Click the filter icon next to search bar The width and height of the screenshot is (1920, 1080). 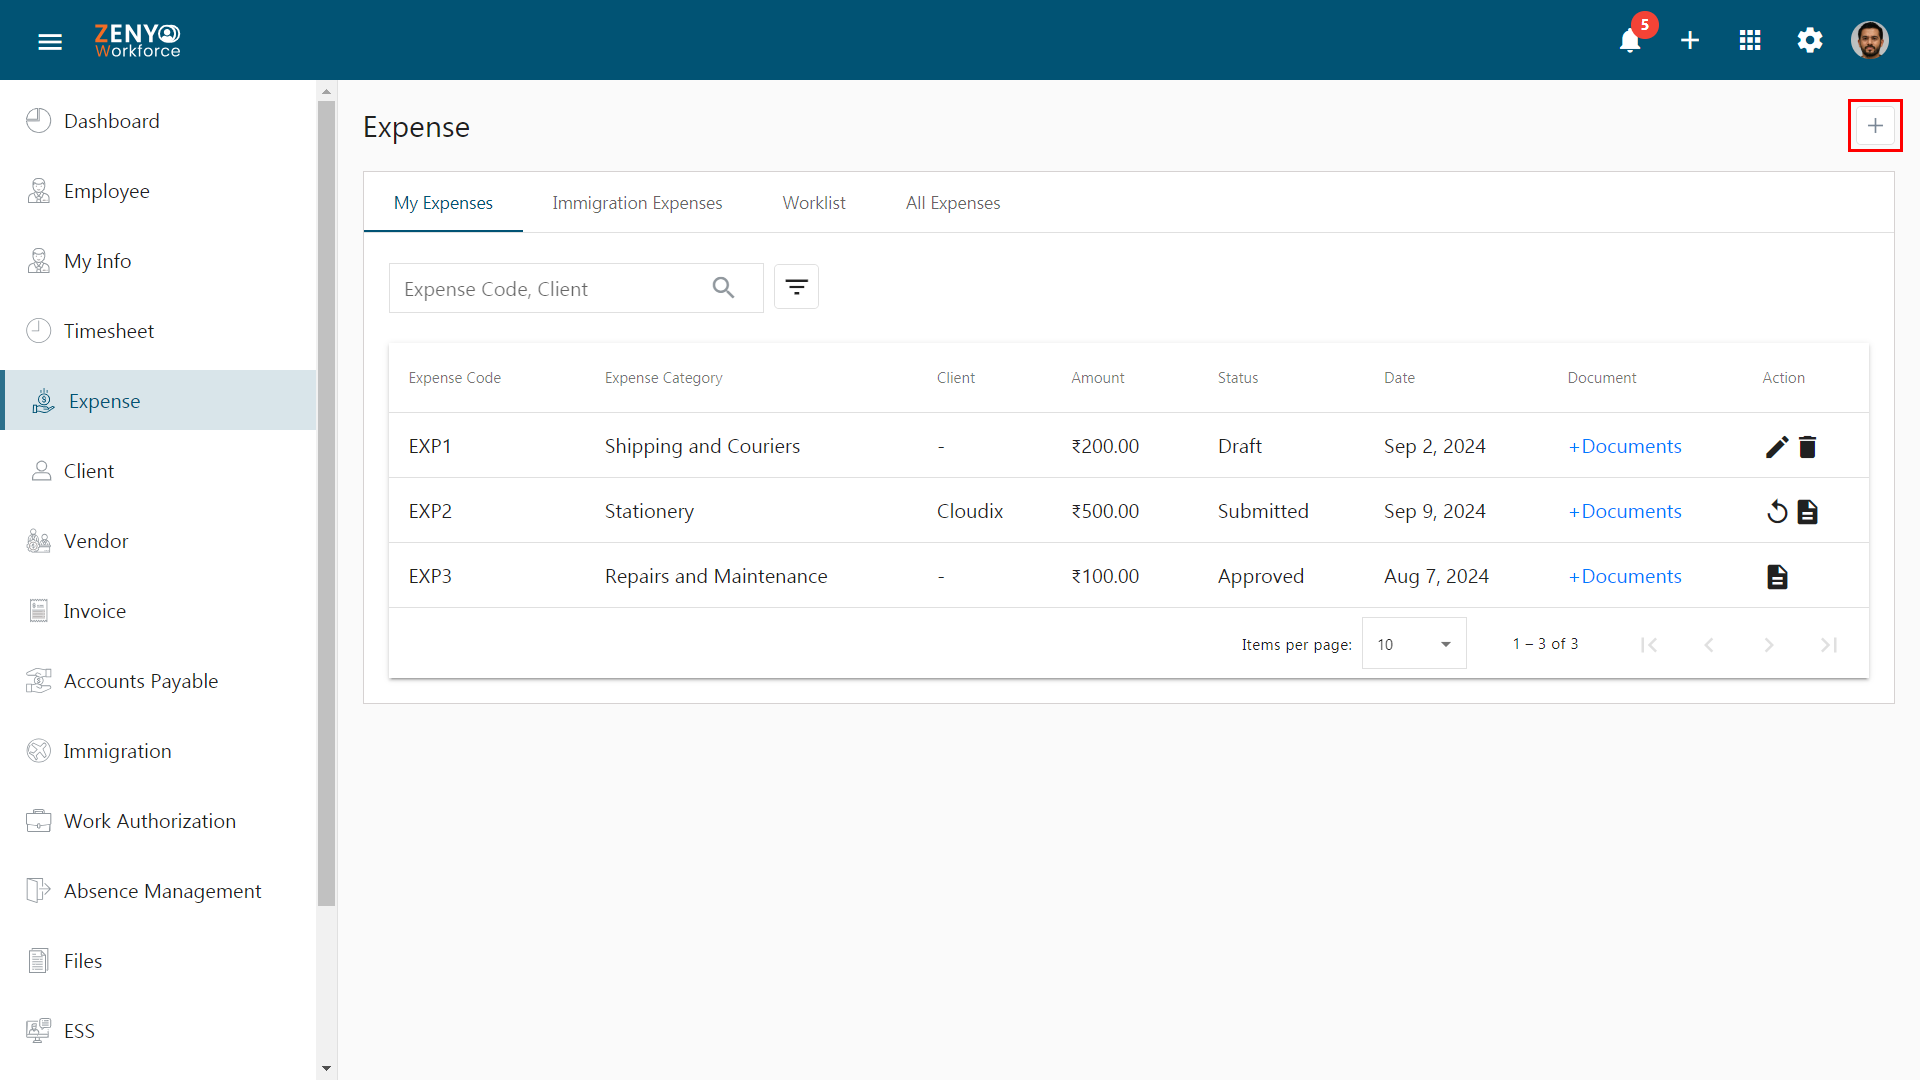(x=794, y=287)
